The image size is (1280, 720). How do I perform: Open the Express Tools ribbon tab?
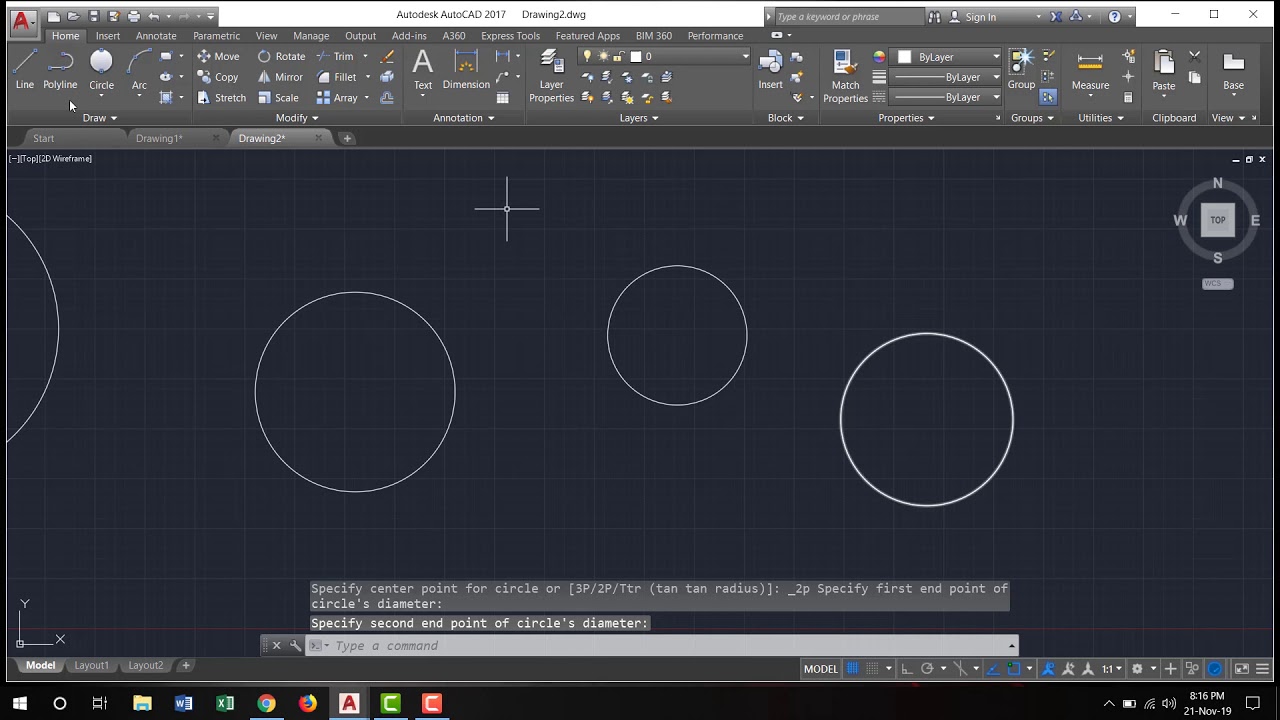pyautogui.click(x=510, y=36)
